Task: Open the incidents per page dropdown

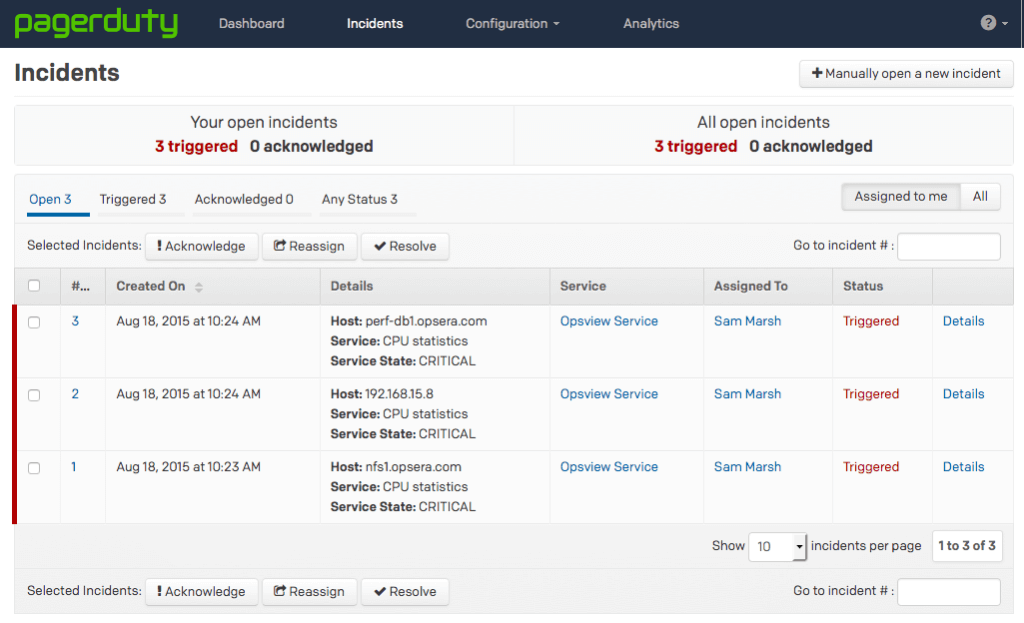Action: click(x=777, y=546)
